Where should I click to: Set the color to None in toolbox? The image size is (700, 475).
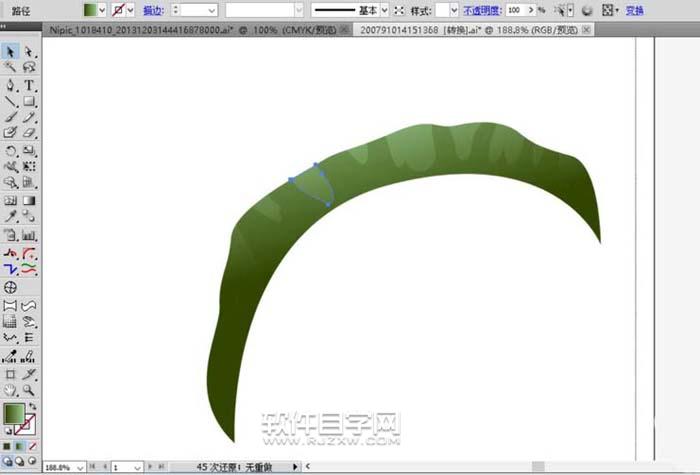coord(33,446)
